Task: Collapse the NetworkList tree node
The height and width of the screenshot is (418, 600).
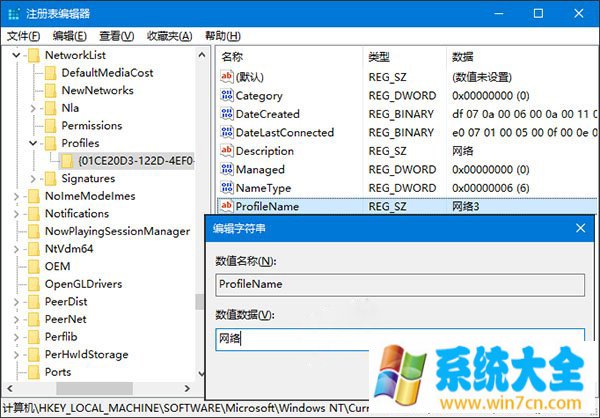Action: [x=16, y=55]
